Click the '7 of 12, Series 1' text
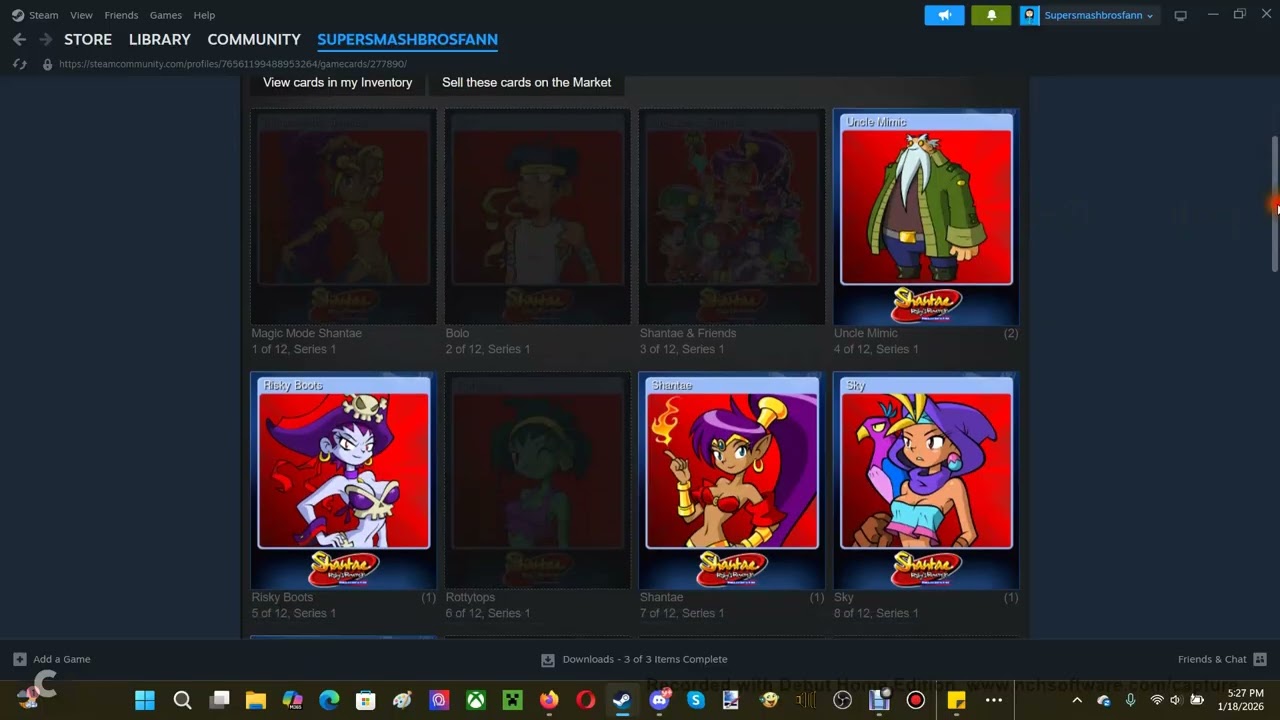The image size is (1280, 720). pos(682,613)
